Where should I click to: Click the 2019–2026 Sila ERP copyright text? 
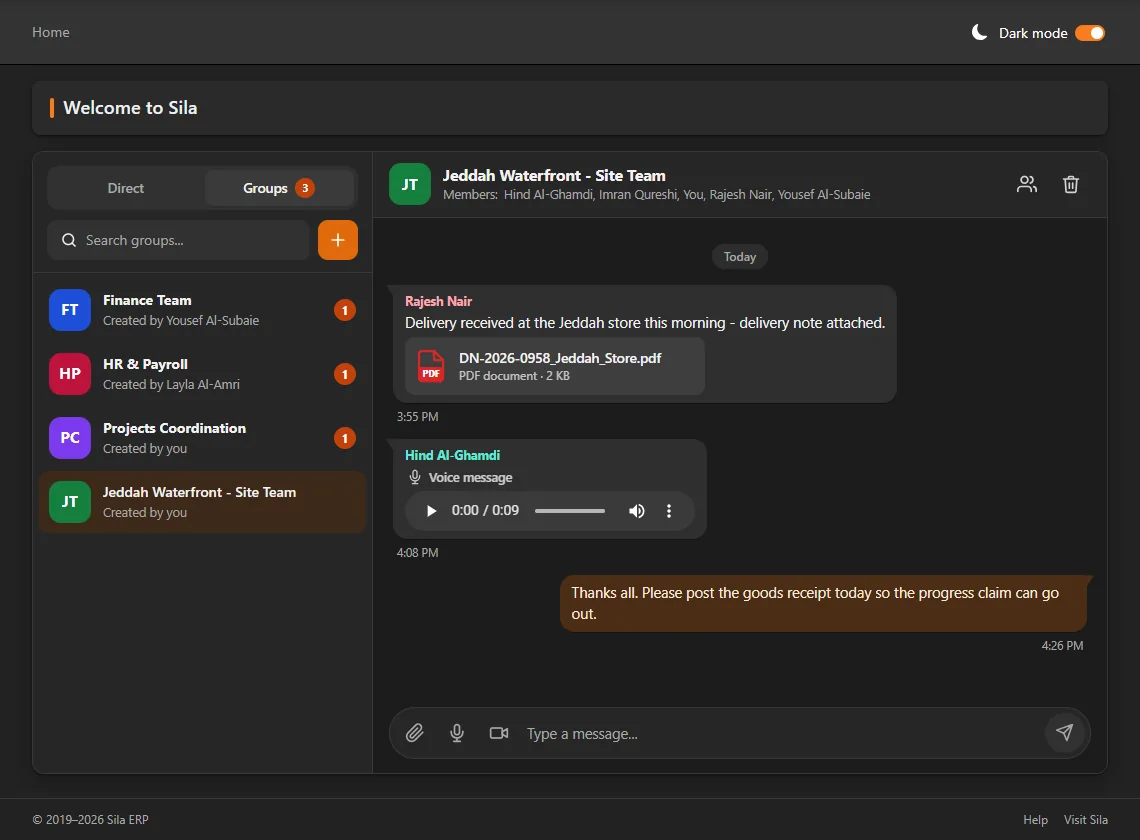click(90, 820)
